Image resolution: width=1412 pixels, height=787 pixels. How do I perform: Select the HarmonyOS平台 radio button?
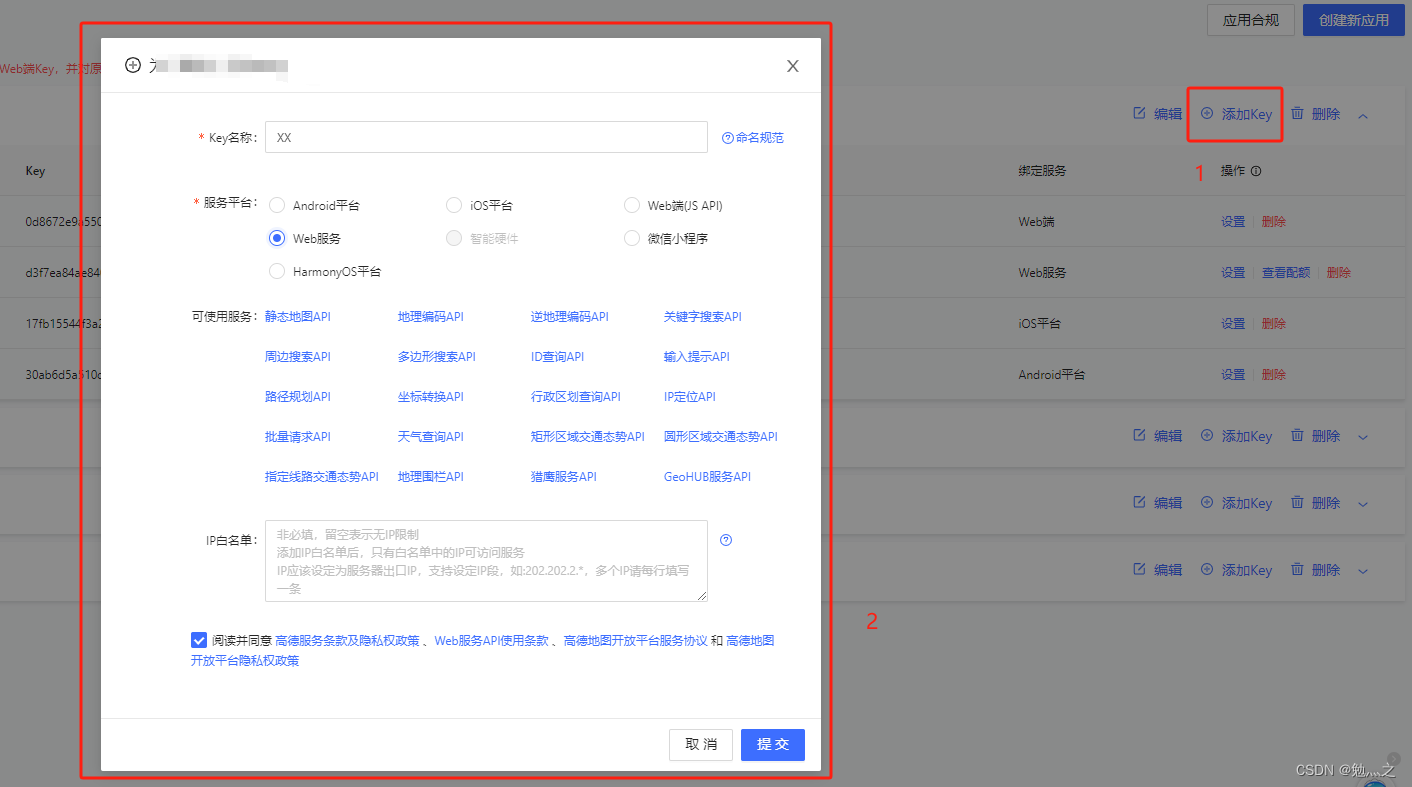point(277,271)
